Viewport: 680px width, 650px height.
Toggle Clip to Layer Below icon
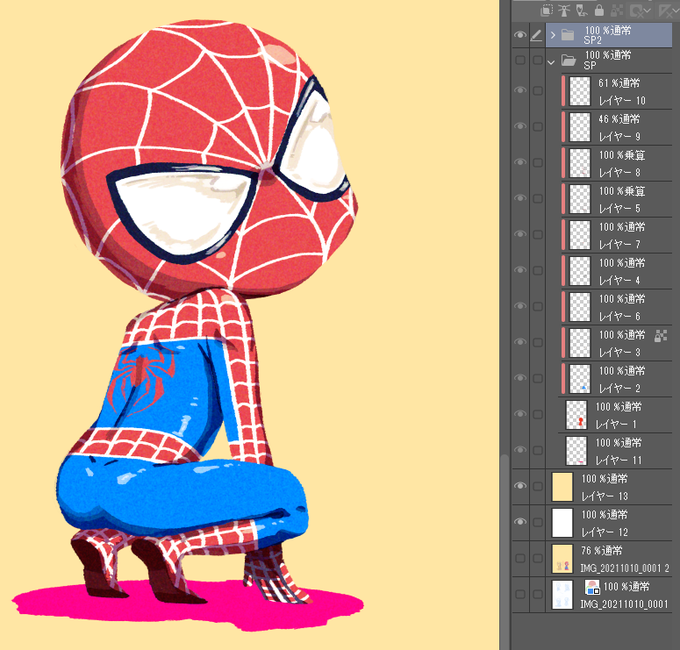(x=547, y=10)
